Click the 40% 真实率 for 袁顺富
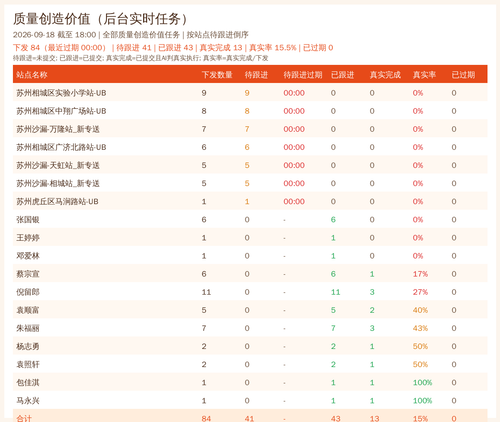The image size is (500, 422). point(420,310)
